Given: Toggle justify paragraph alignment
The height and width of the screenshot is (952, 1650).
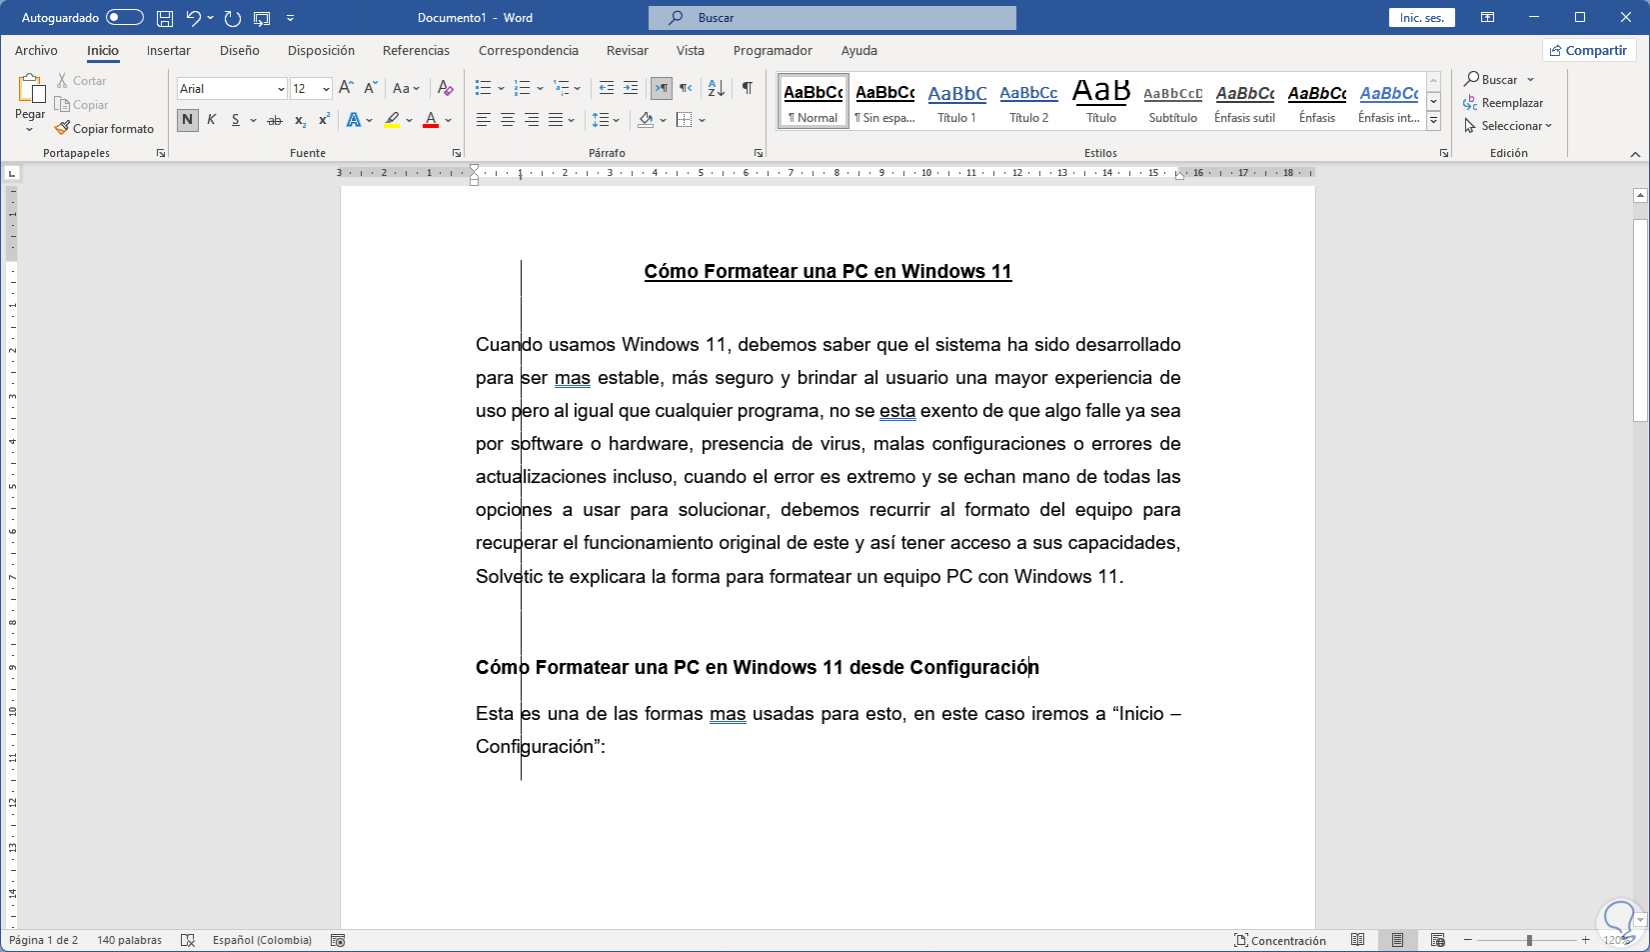Looking at the screenshot, I should 556,120.
